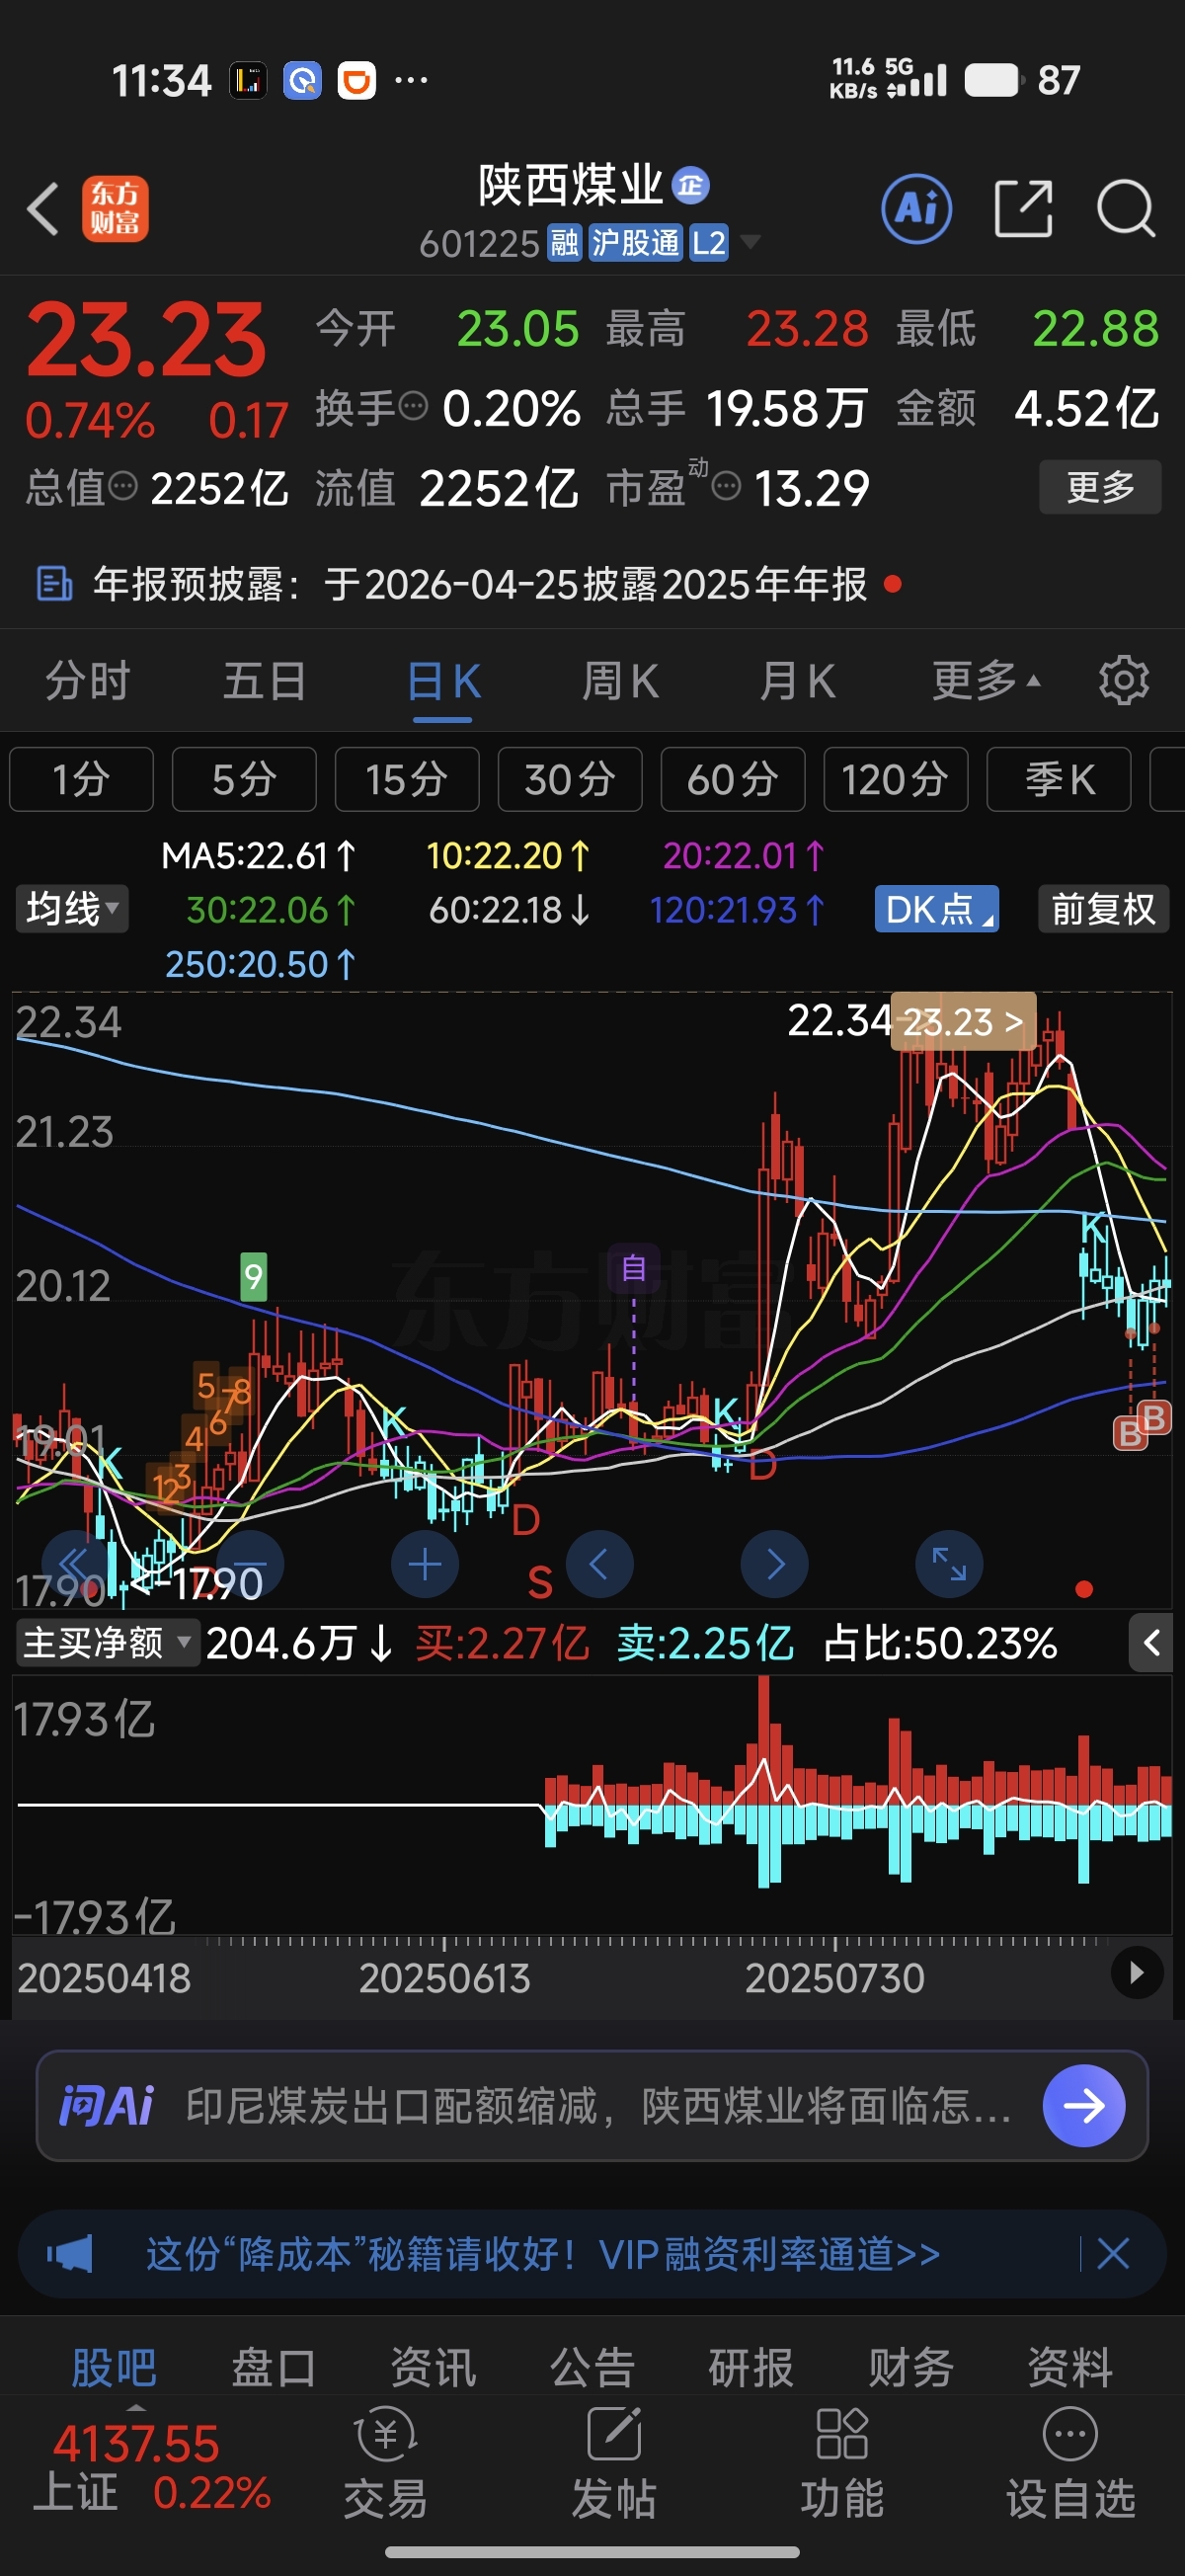Select the 季K period

coord(1059,779)
